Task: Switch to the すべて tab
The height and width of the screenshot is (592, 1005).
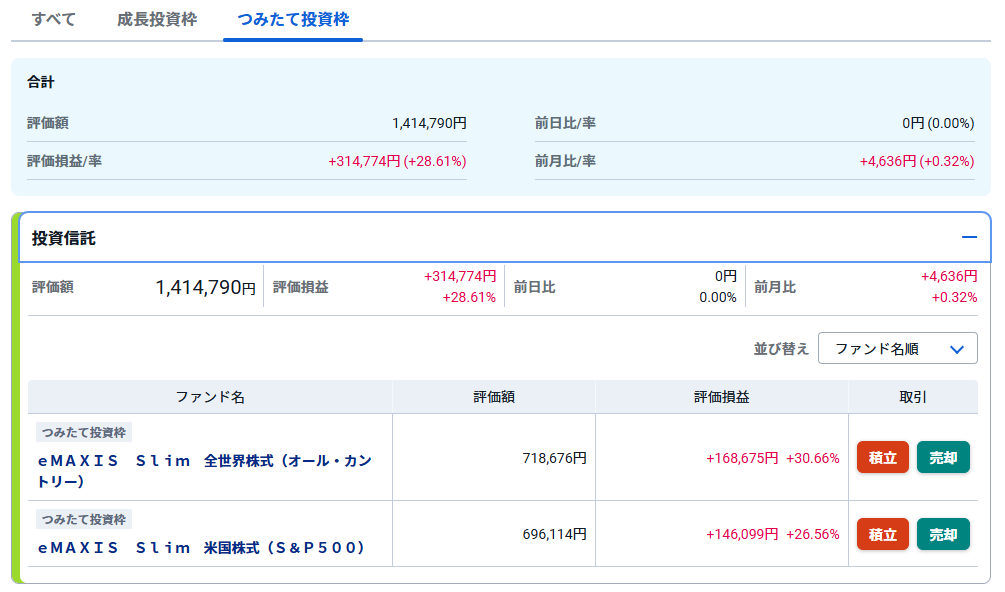Action: click(x=54, y=20)
